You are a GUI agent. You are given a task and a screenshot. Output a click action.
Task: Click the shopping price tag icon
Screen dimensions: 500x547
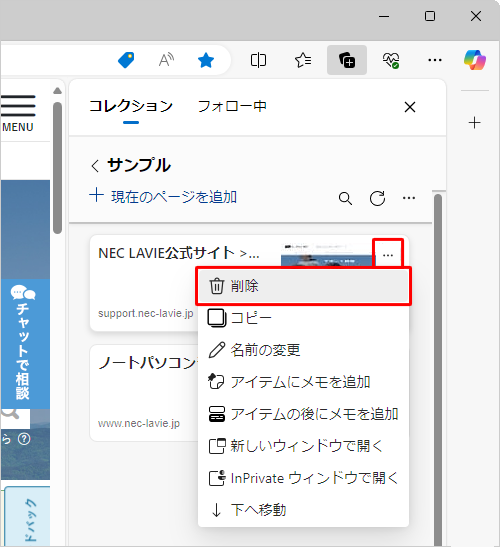coord(126,60)
